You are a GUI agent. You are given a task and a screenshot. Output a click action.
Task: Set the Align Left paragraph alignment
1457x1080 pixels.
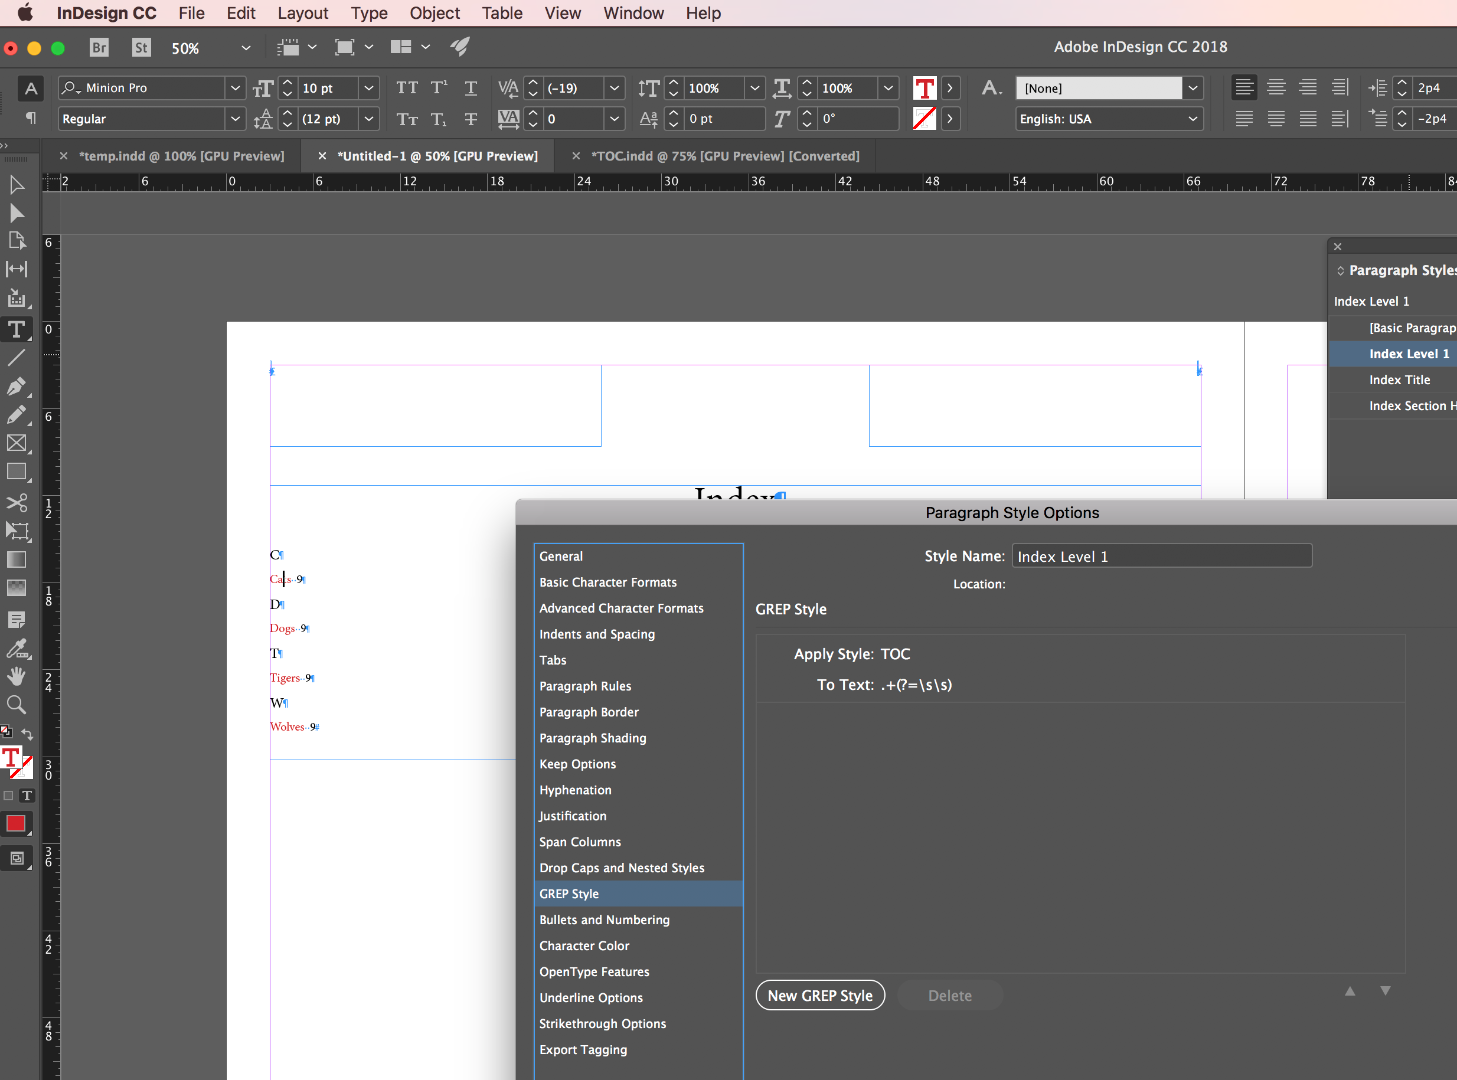coord(1244,88)
